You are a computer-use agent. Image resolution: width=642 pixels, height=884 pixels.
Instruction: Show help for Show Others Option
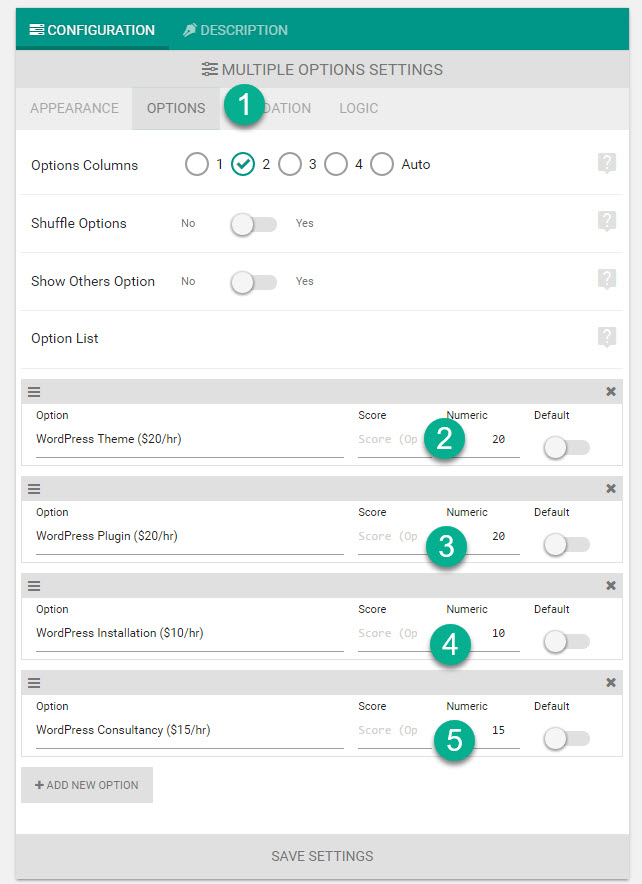click(x=606, y=280)
